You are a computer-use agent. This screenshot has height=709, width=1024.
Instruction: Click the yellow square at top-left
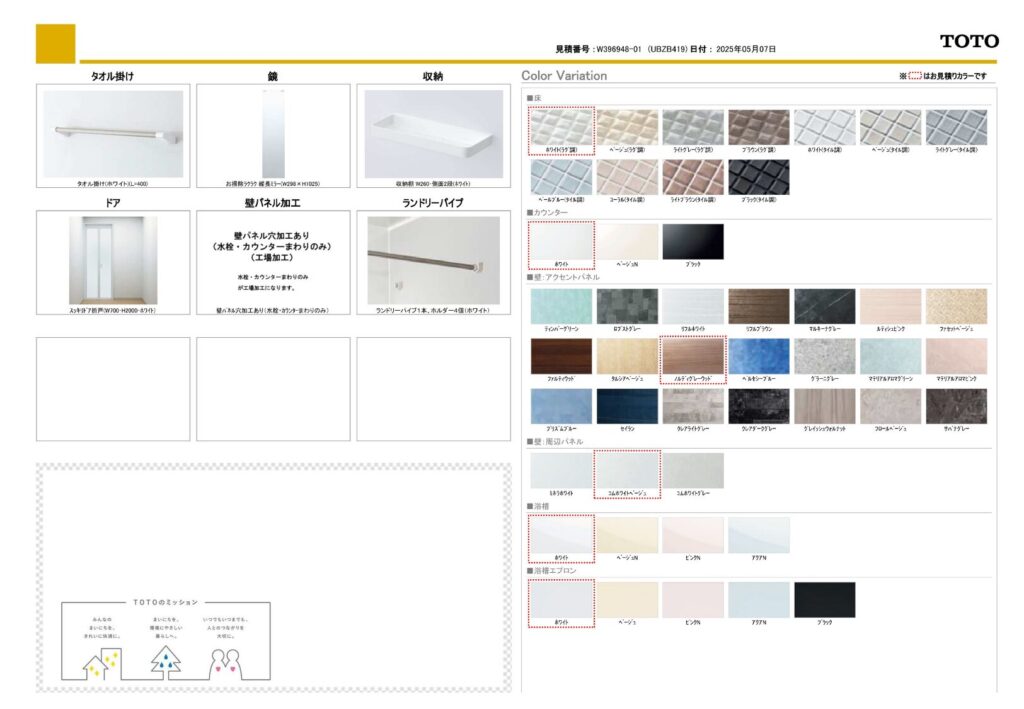(x=55, y=43)
